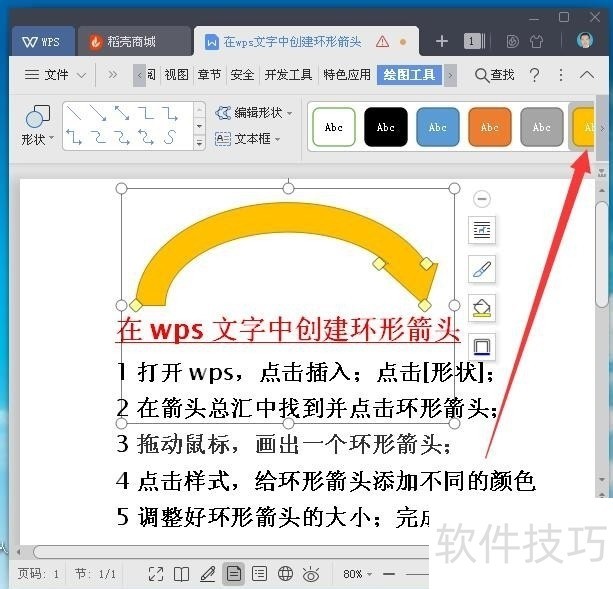Click the vertical scrollbar thumb

[x=602, y=255]
